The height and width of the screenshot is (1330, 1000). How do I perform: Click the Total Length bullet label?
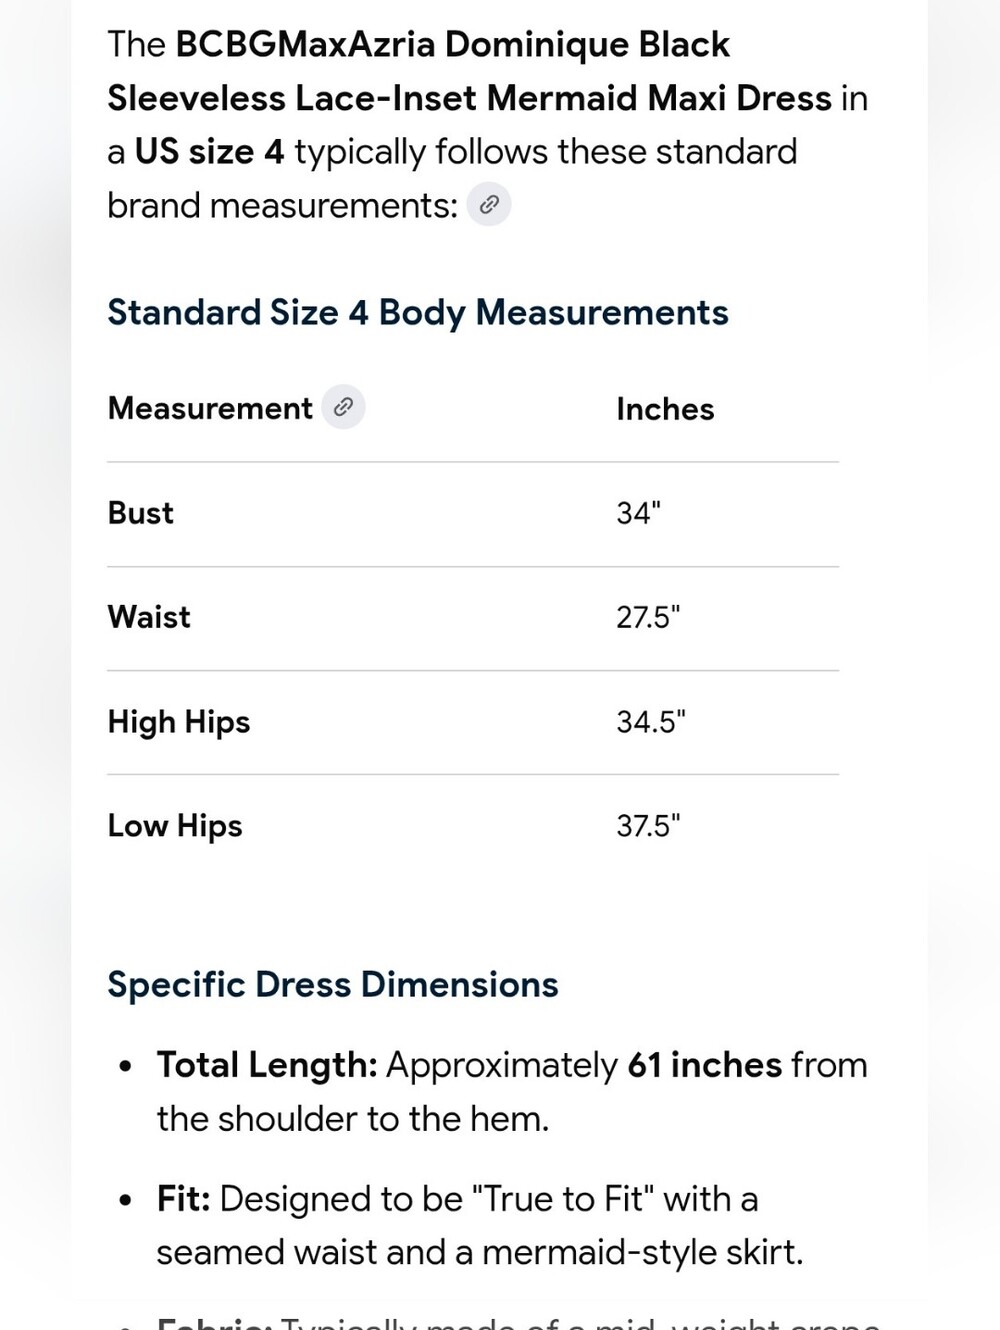click(x=267, y=1065)
